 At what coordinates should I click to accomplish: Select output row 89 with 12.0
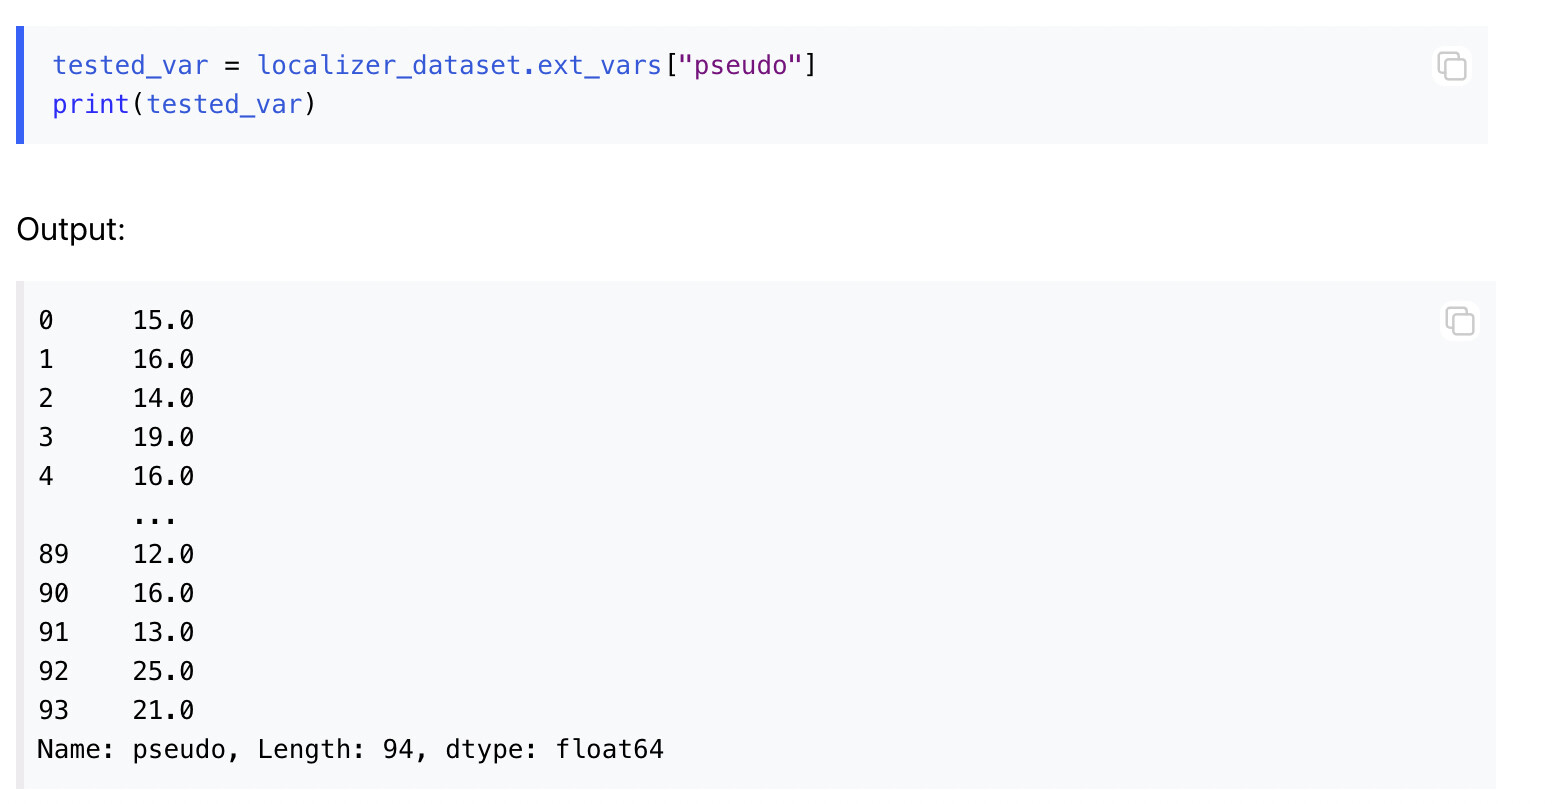pyautogui.click(x=116, y=555)
